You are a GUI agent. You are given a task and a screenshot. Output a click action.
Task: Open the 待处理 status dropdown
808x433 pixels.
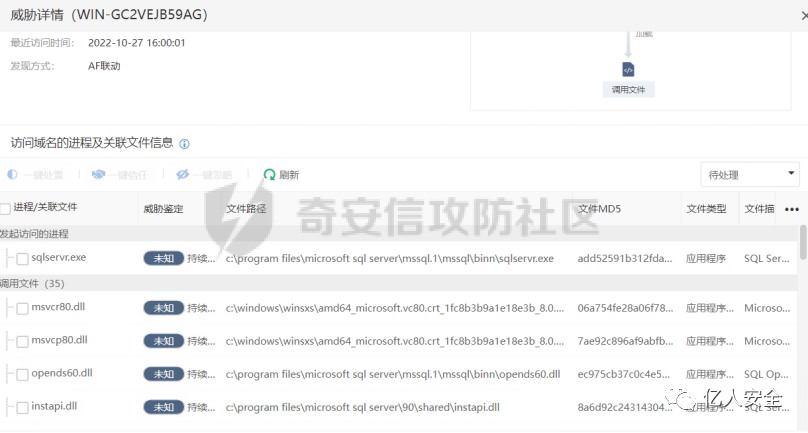750,175
